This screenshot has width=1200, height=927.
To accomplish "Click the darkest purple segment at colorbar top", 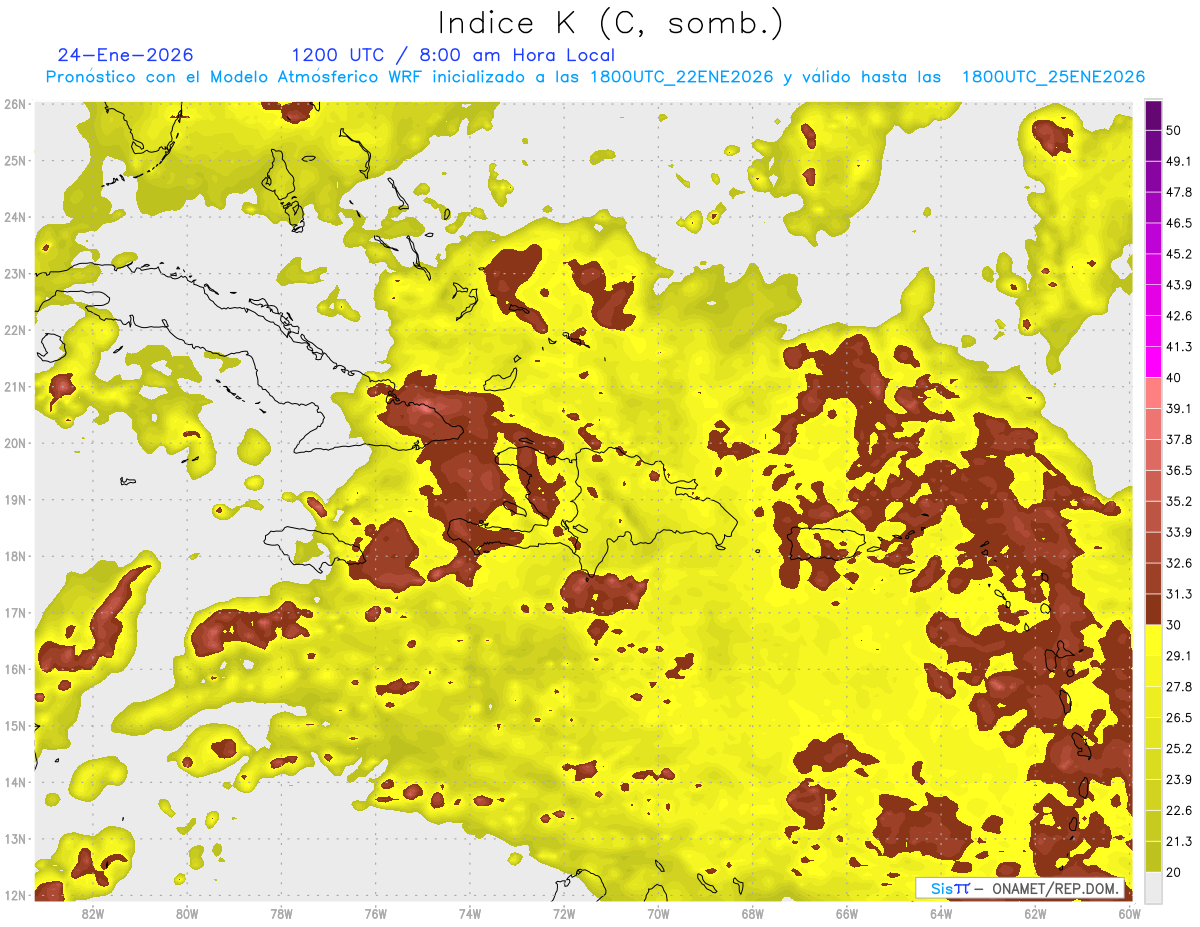I will 1153,113.
